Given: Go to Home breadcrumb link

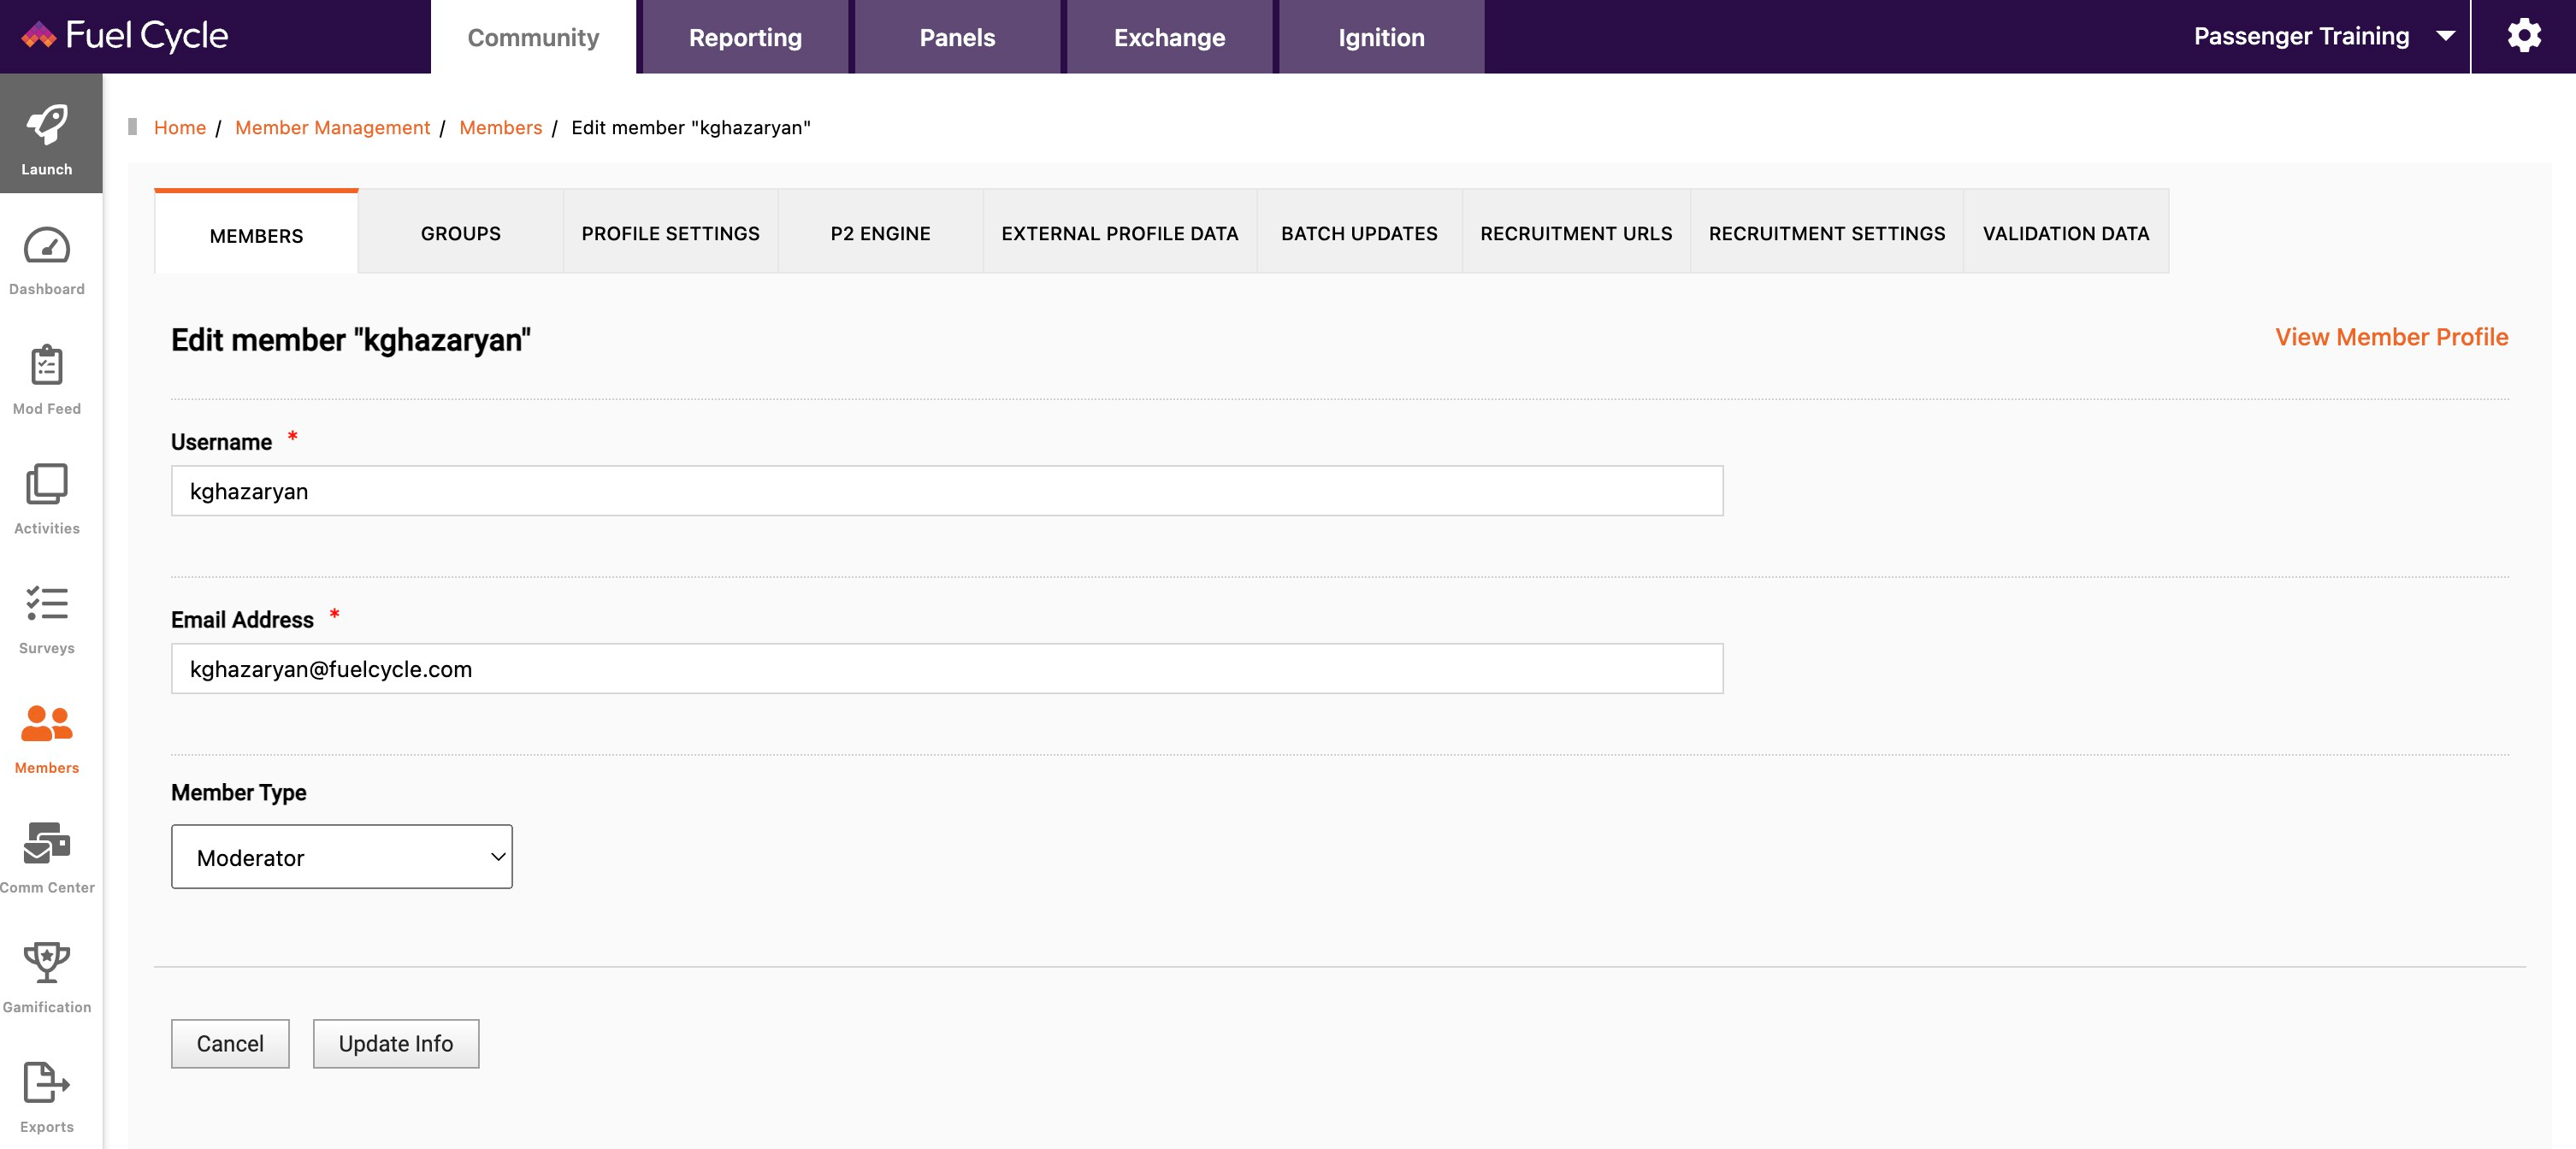Looking at the screenshot, I should click(x=180, y=127).
